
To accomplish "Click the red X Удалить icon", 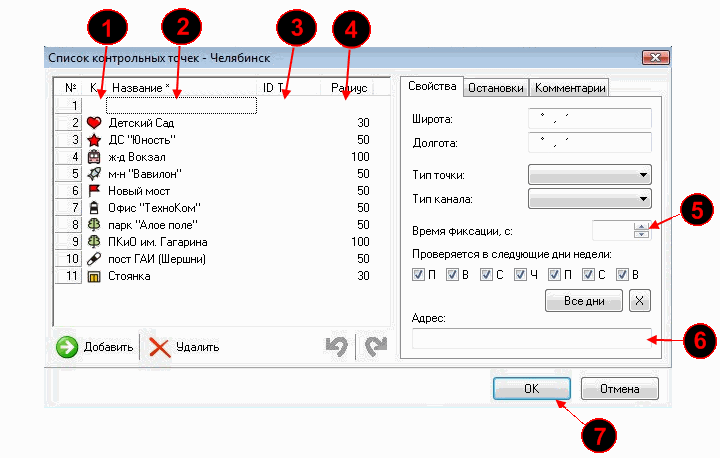I will point(160,347).
